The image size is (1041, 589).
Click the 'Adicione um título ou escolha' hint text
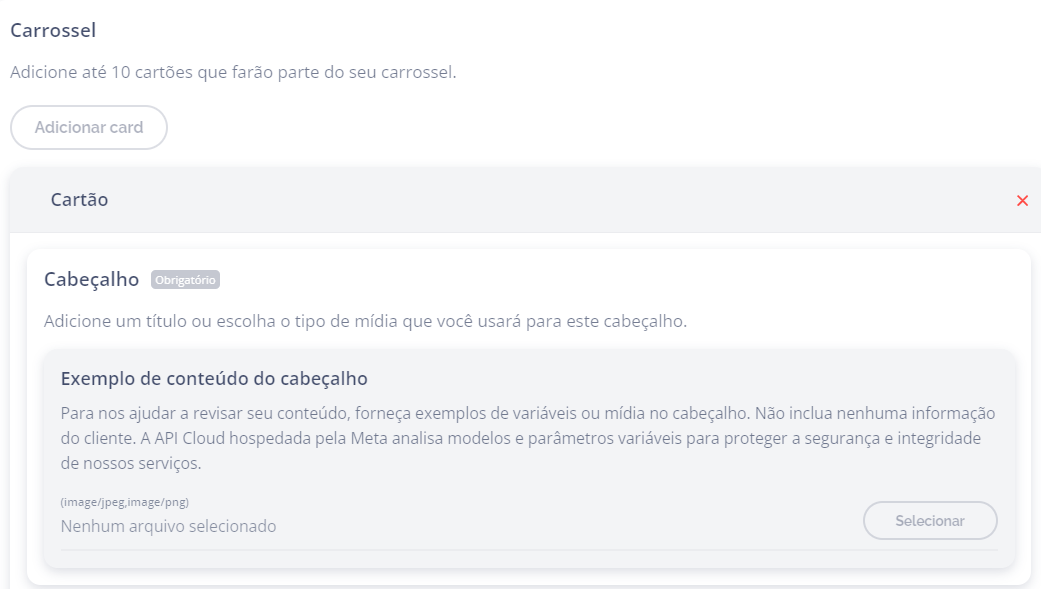coord(365,323)
